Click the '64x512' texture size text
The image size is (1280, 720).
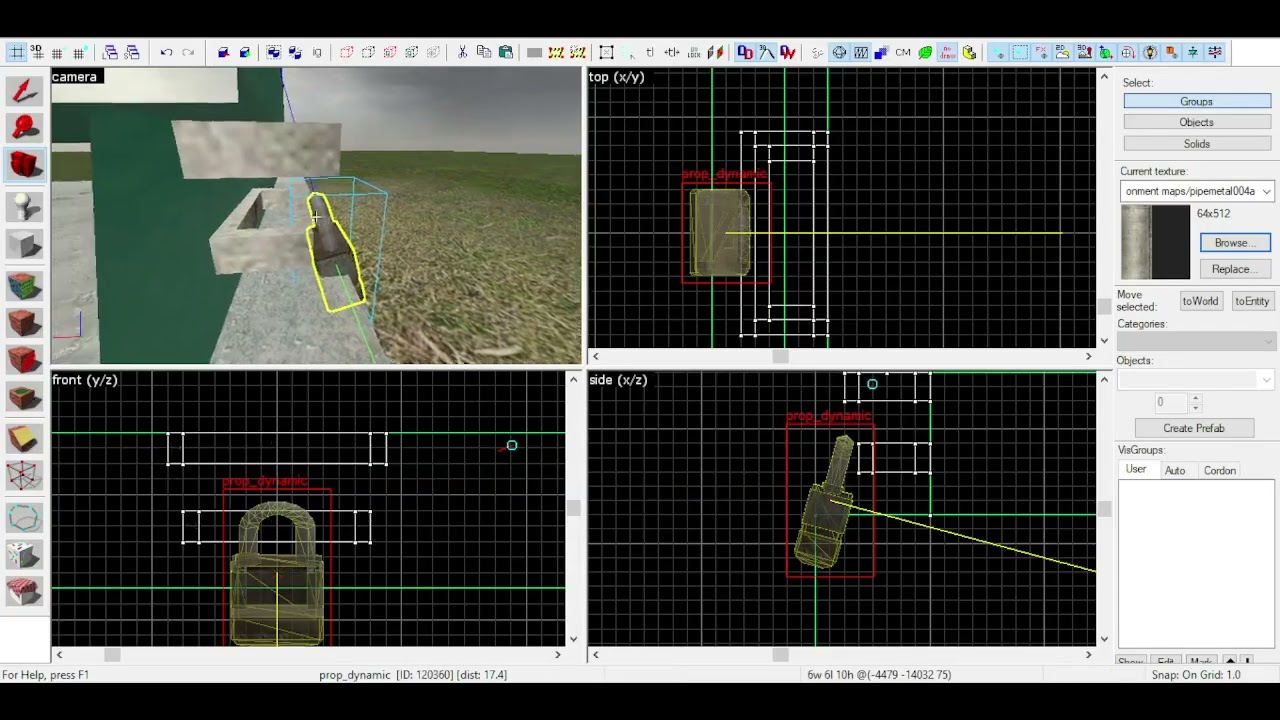click(1214, 214)
